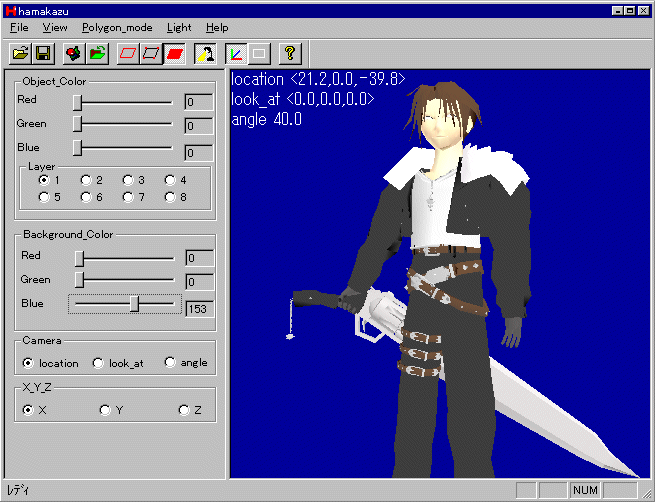The width and height of the screenshot is (655, 502).
Task: Choose the Y axis radio button
Action: pyautogui.click(x=105, y=410)
